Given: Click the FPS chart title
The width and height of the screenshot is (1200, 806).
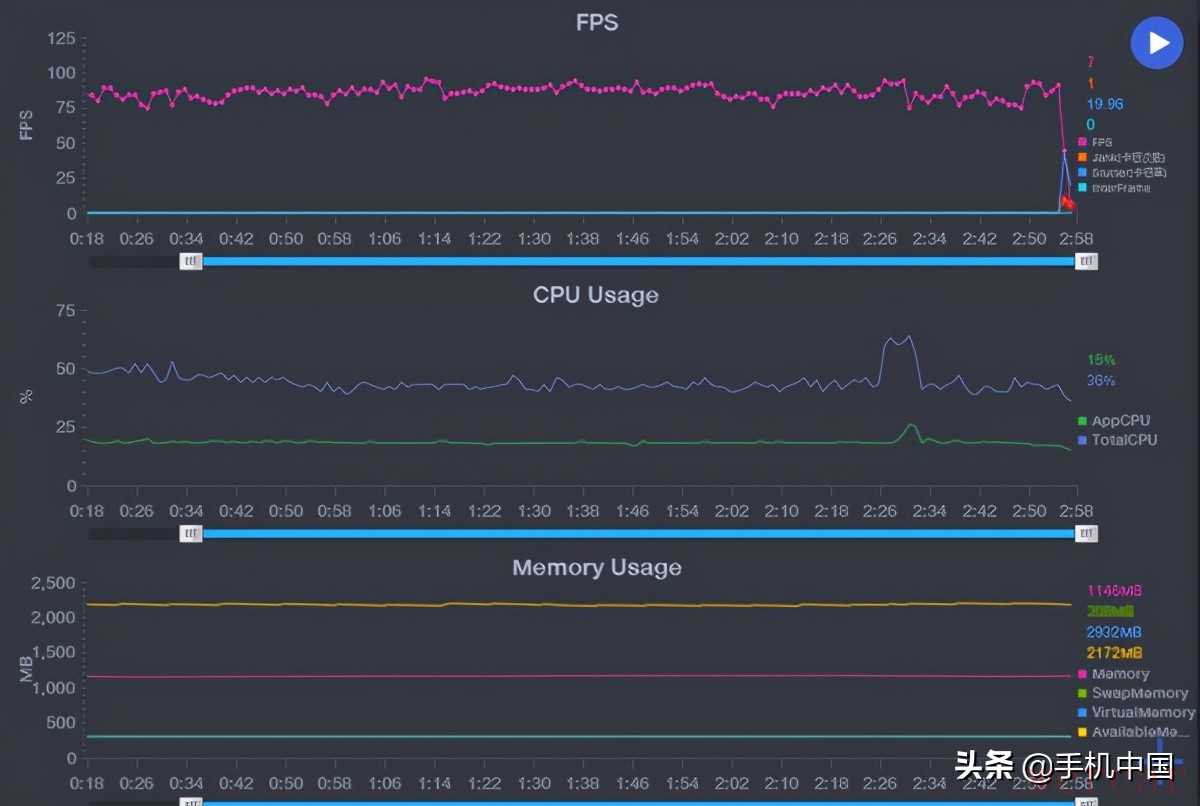Looking at the screenshot, I should (597, 22).
